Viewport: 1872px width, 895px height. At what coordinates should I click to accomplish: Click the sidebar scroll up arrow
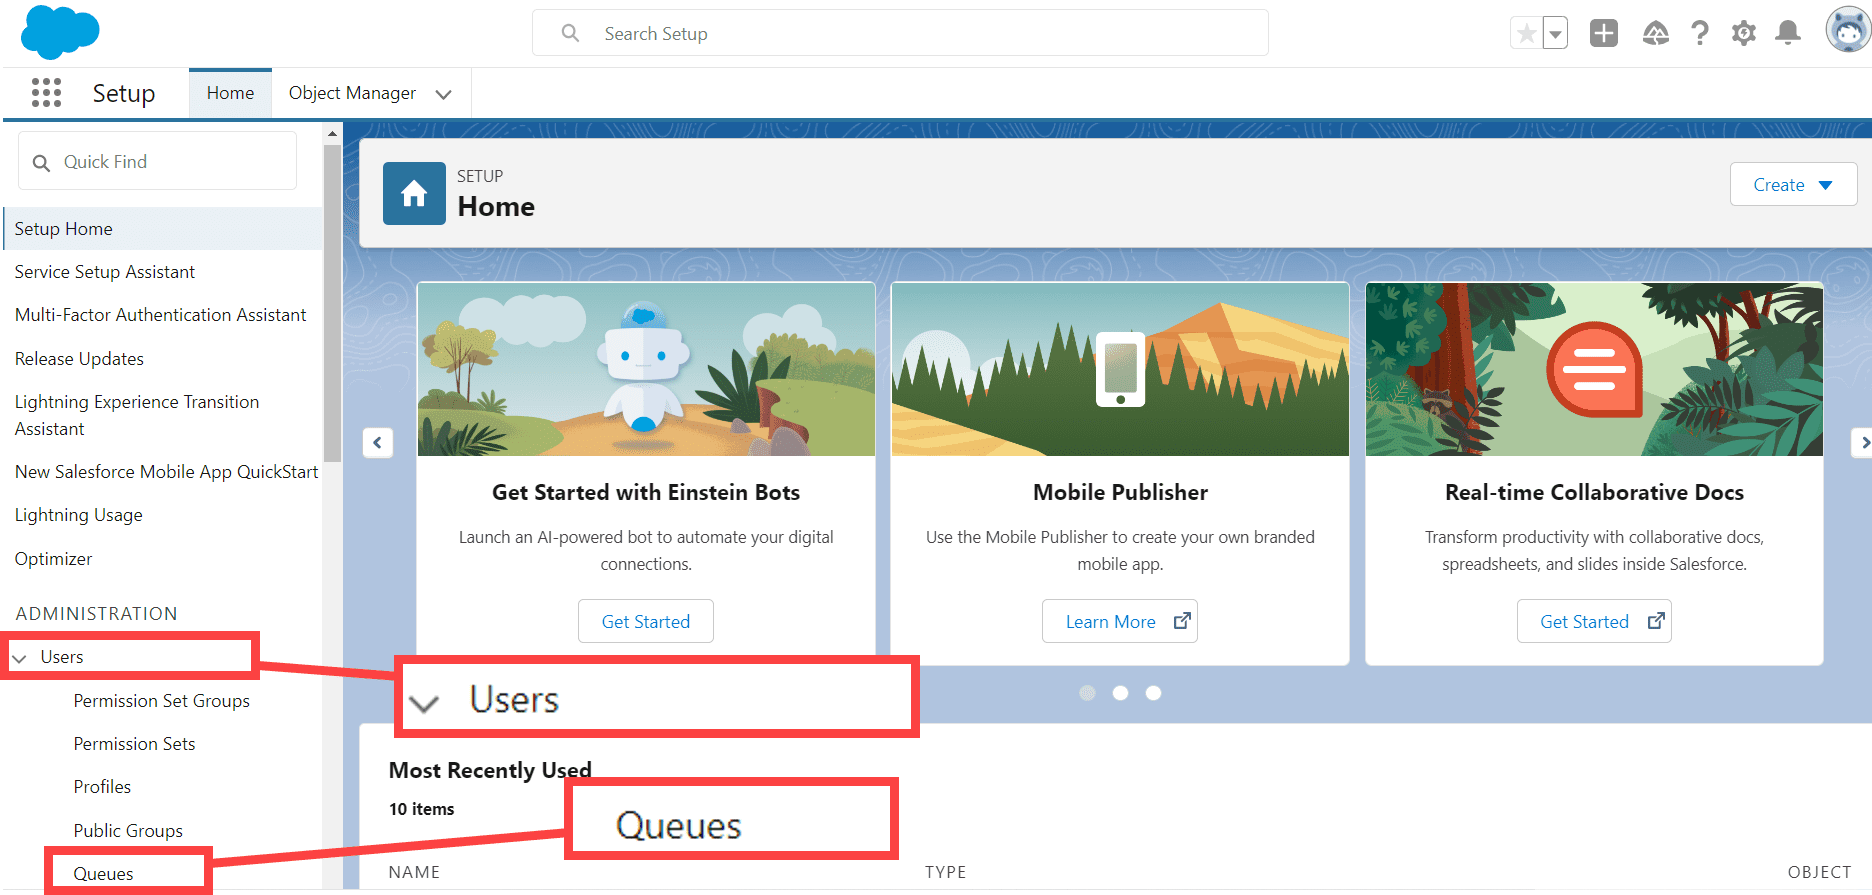[333, 133]
